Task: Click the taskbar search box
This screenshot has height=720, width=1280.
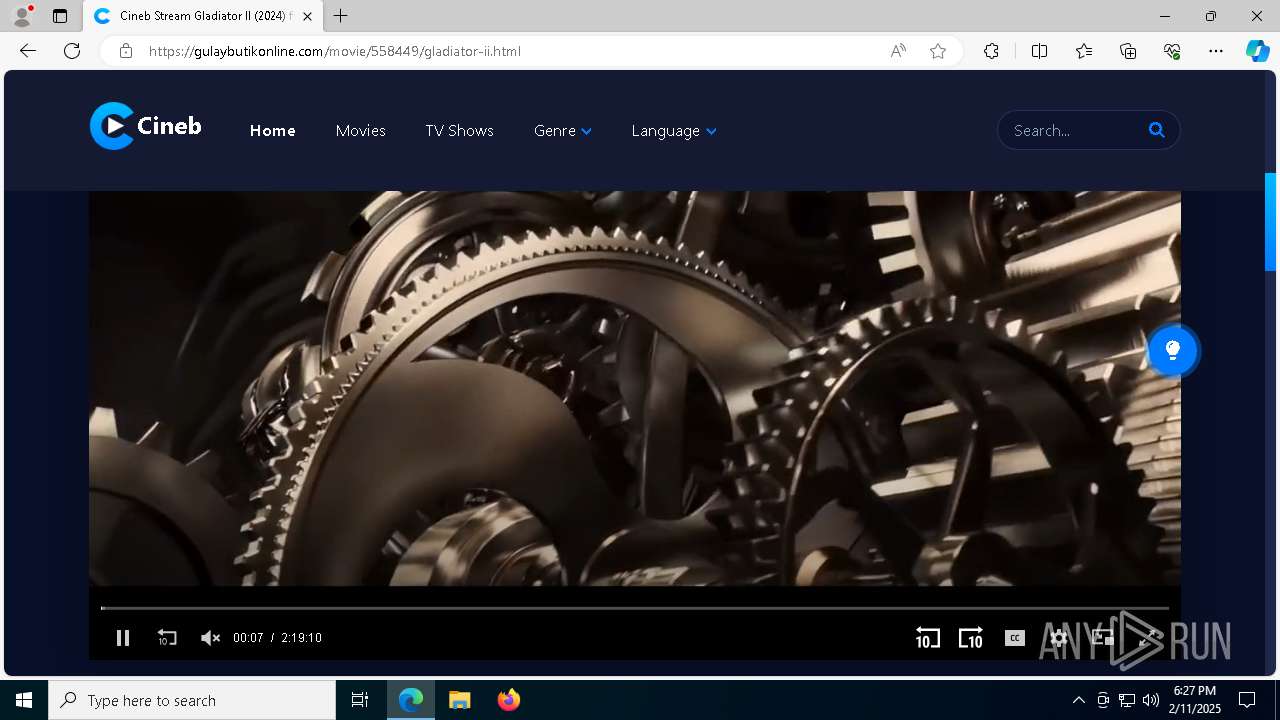Action: pos(192,700)
